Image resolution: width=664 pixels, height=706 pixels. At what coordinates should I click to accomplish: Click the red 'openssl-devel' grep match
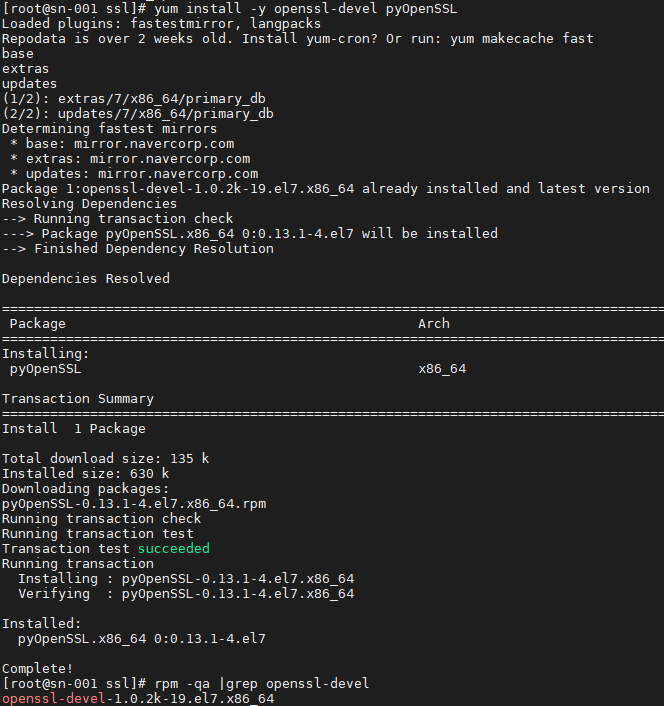(54, 699)
